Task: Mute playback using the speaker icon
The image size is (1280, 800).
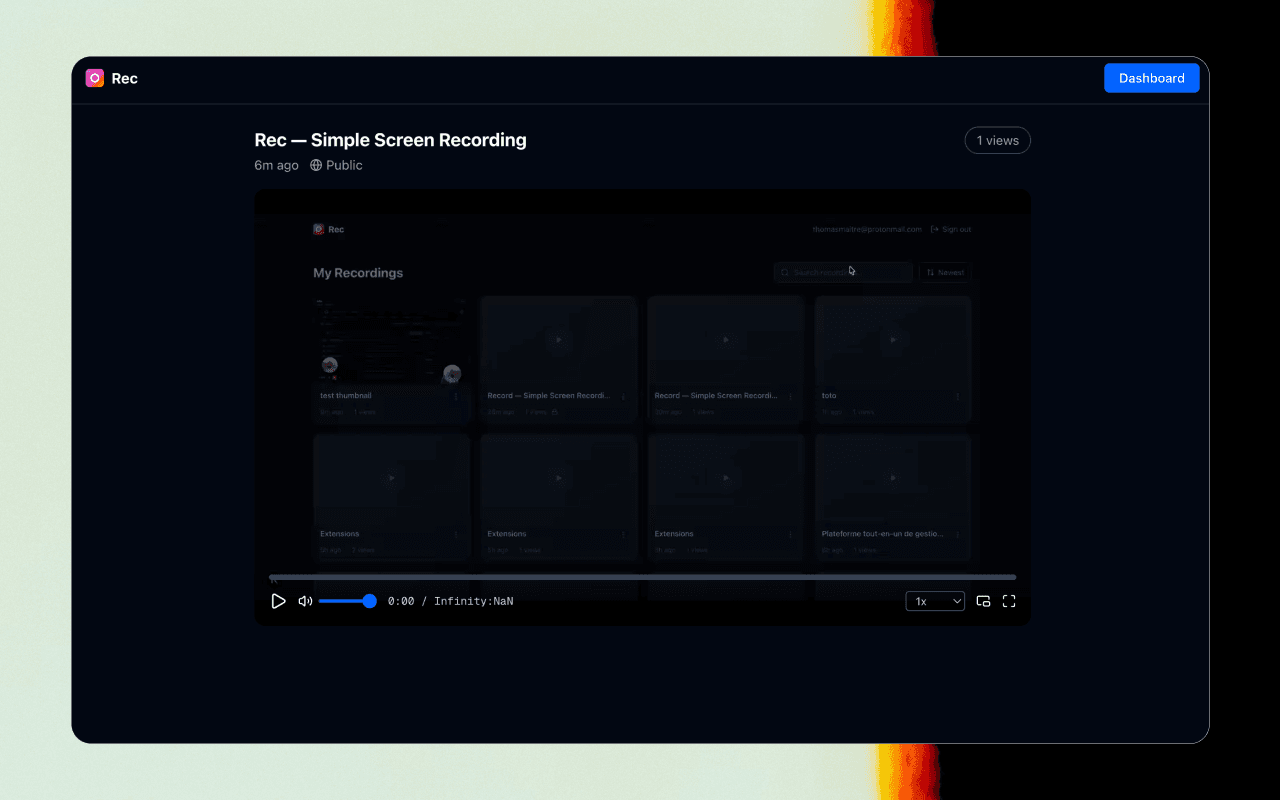Action: 305,600
